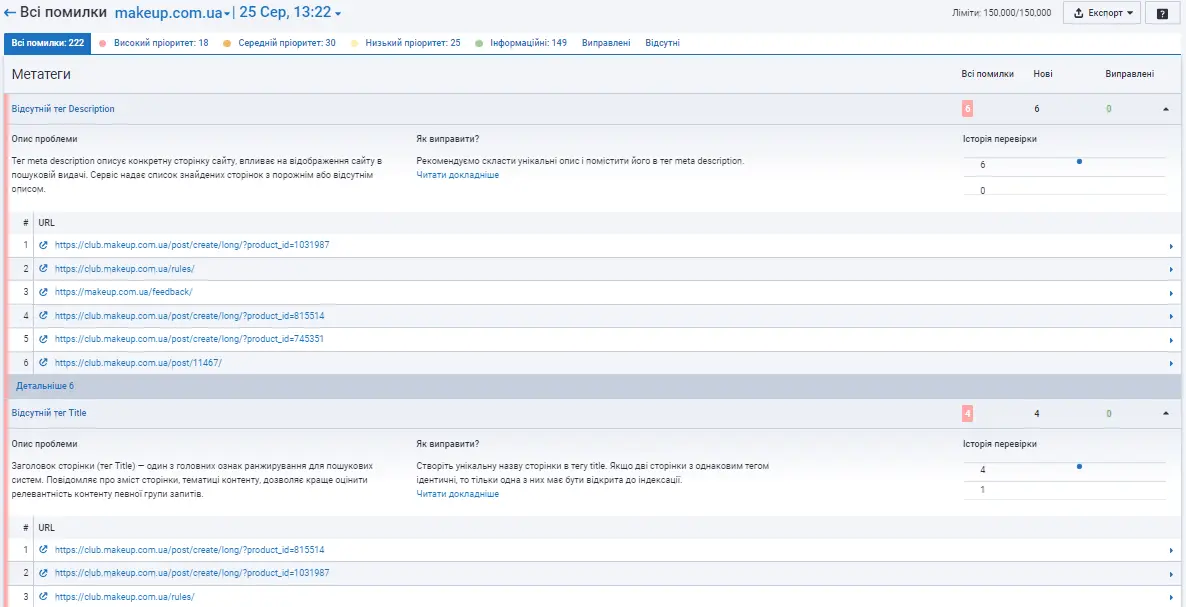Image resolution: width=1186 pixels, height=607 pixels.
Task: Expand row arrow for product_id=1031987 in Title list
Action: click(x=1171, y=574)
